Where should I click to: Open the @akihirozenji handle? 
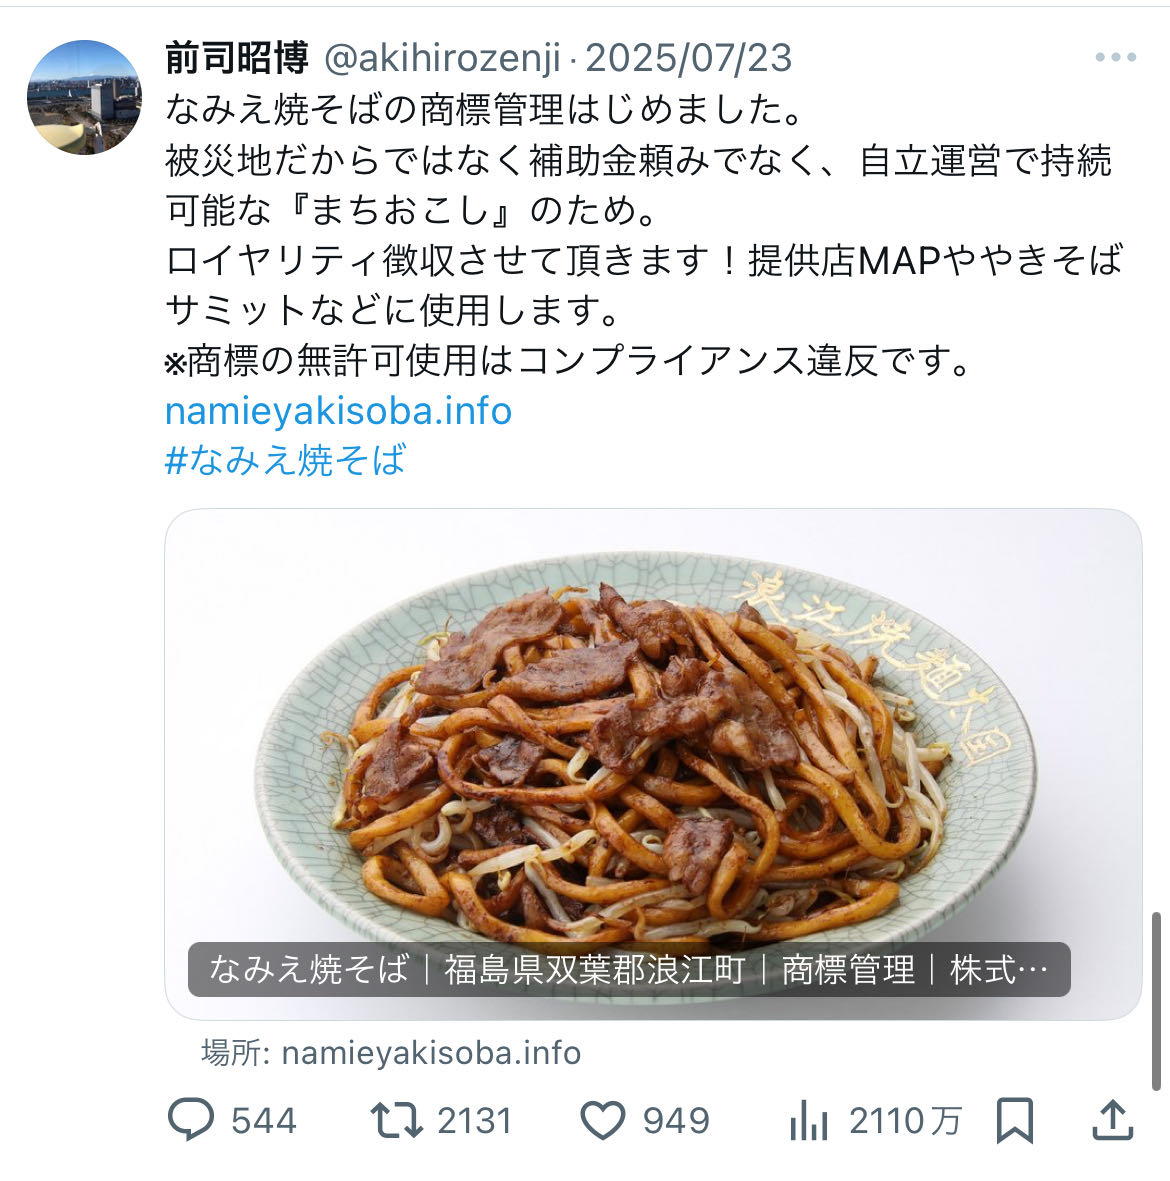coord(442,58)
